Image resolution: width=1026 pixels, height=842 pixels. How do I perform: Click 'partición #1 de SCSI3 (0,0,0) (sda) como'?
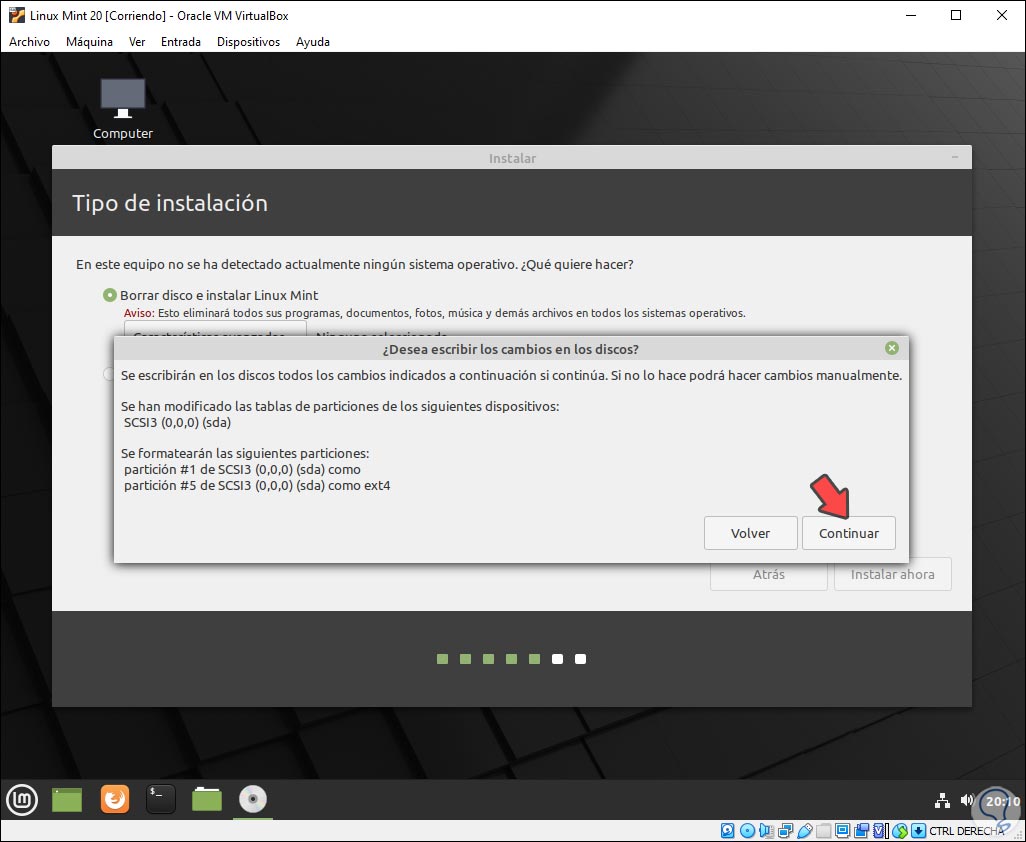242,470
